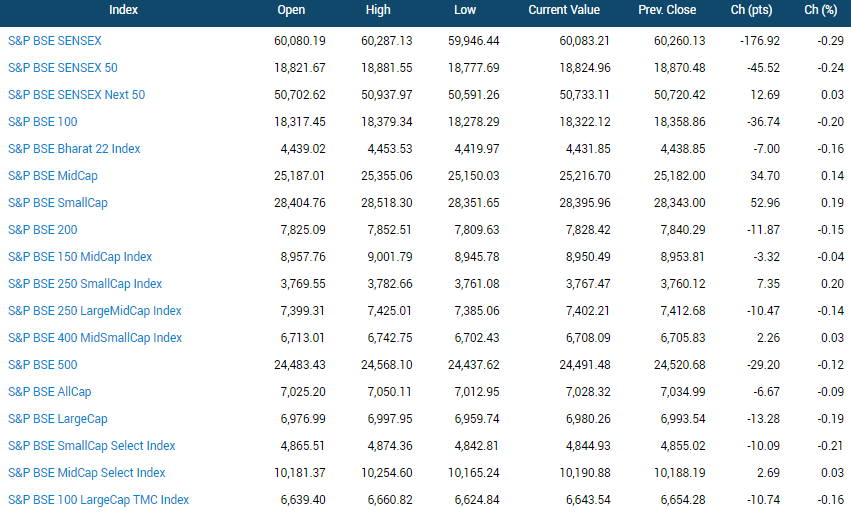The width and height of the screenshot is (851, 512).
Task: Select MidCap points change 34.70
Action: (x=765, y=176)
